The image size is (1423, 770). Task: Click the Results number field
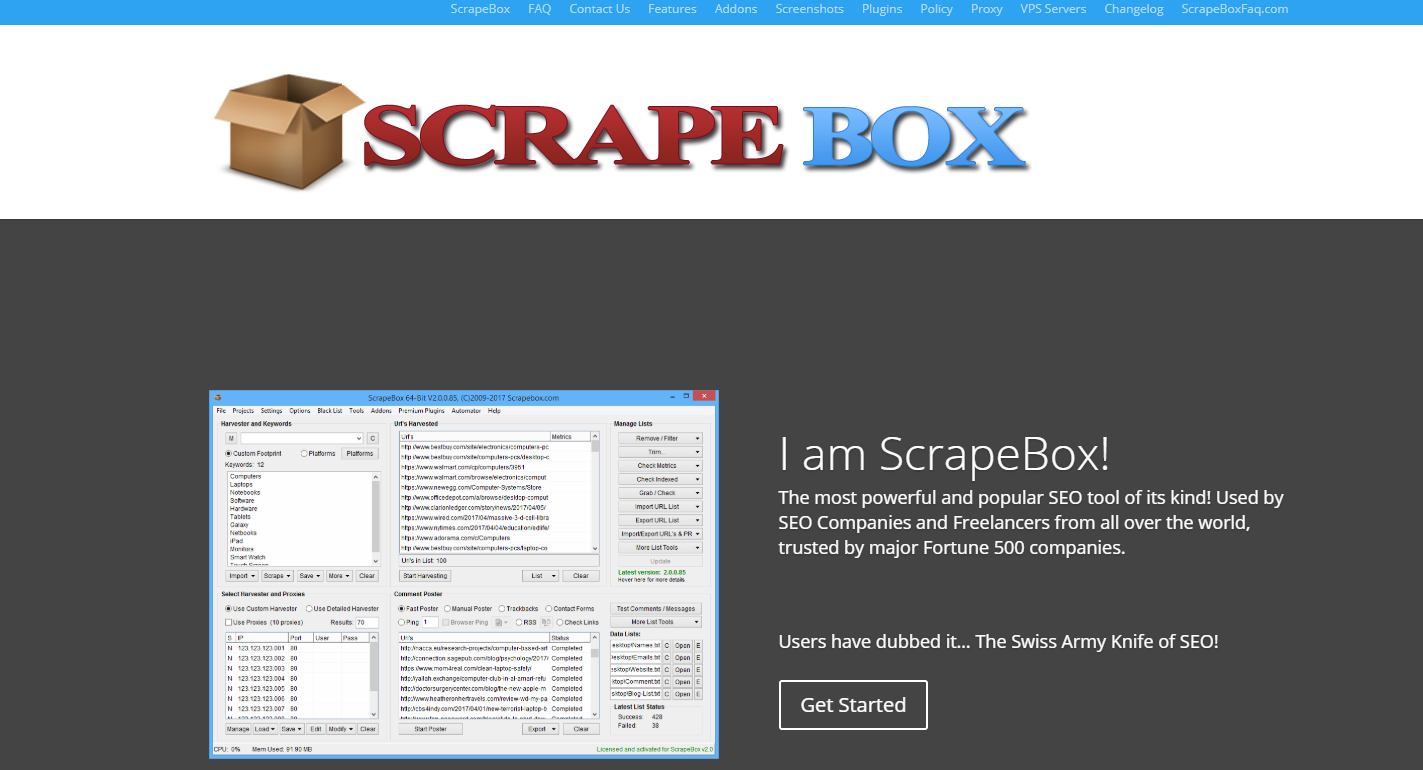[x=367, y=622]
